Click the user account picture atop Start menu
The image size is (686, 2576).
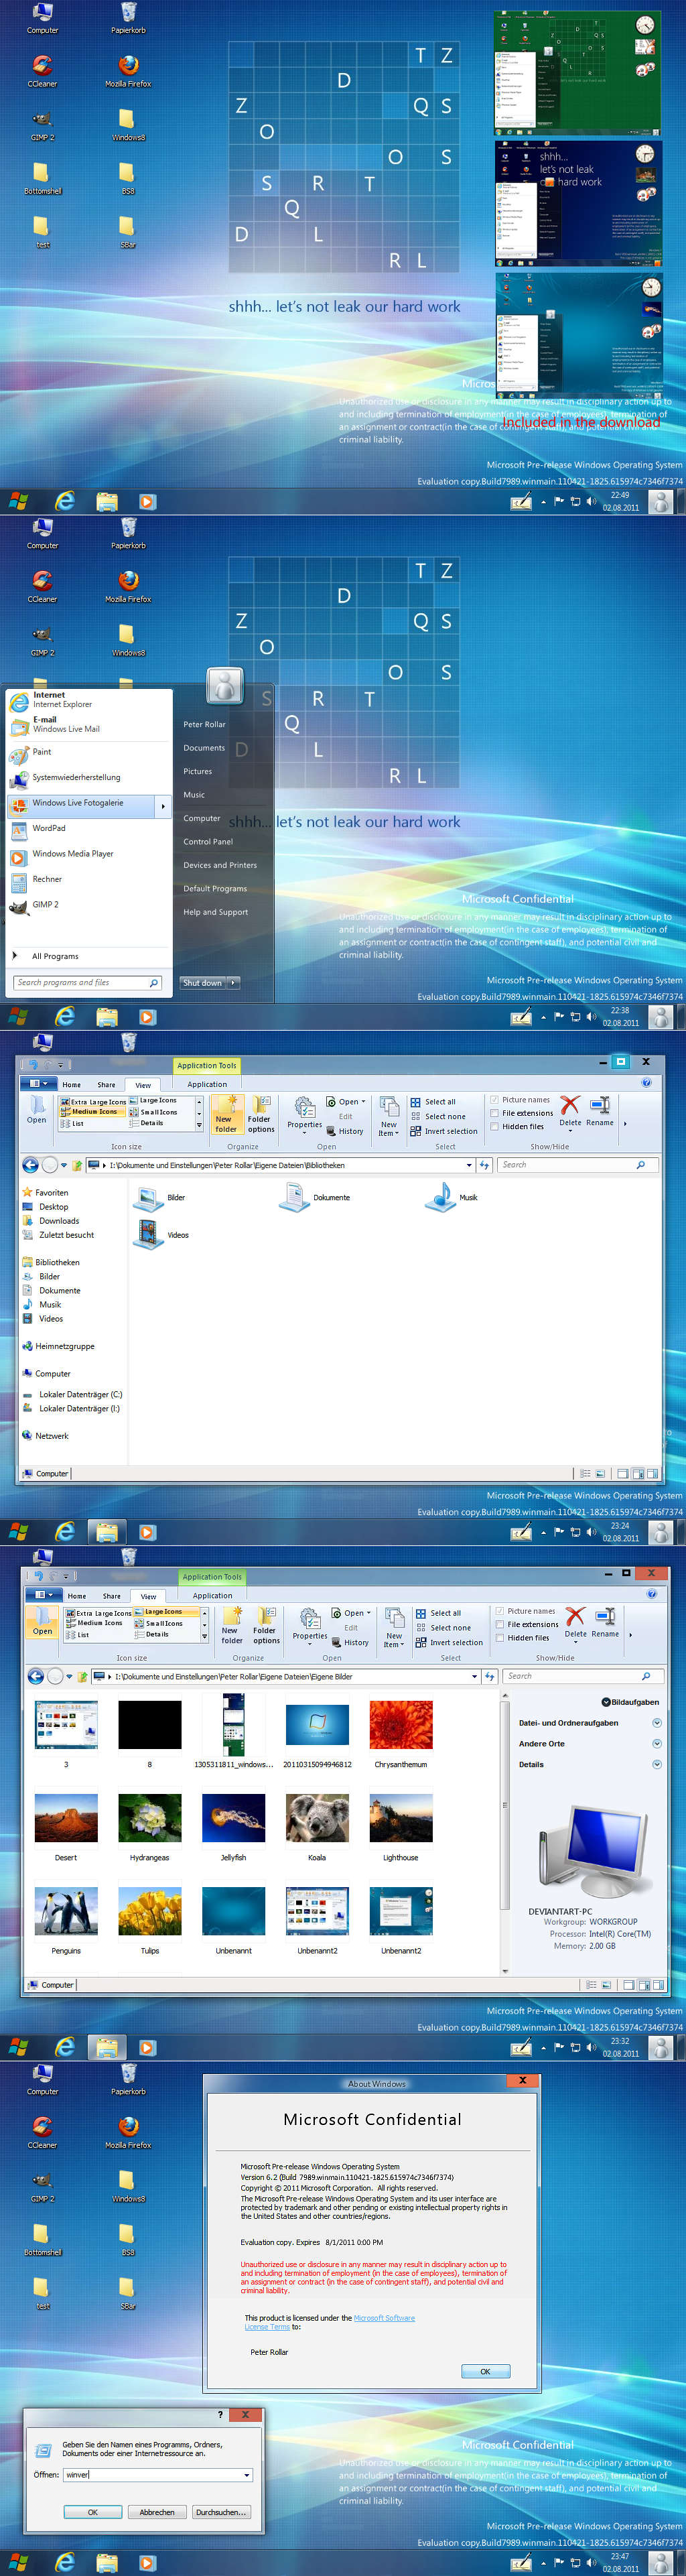point(225,685)
